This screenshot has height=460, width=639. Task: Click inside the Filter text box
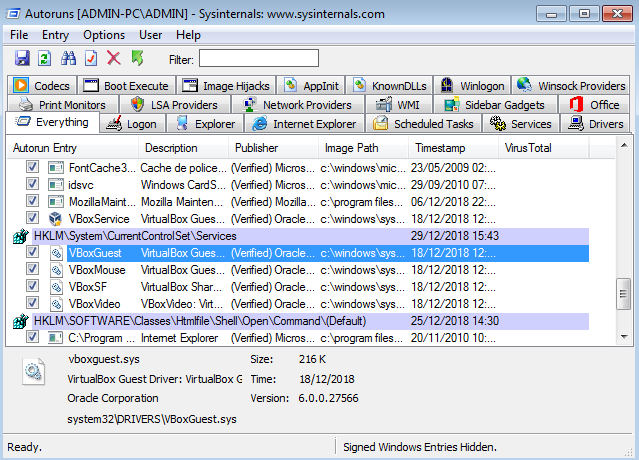(259, 58)
